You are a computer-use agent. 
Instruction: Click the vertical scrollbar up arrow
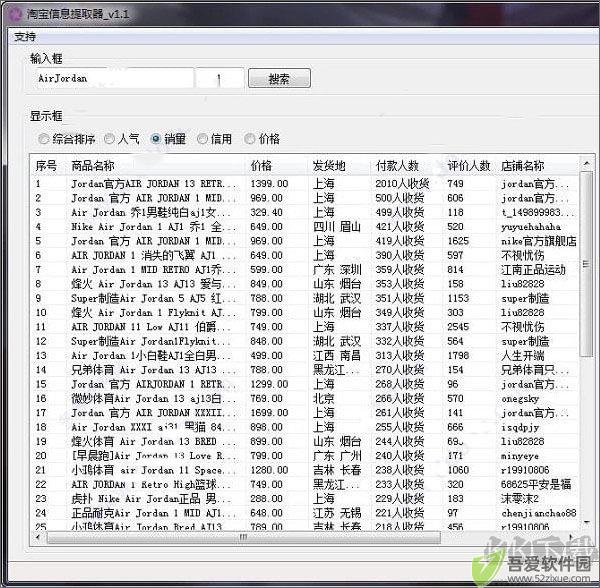pos(586,164)
